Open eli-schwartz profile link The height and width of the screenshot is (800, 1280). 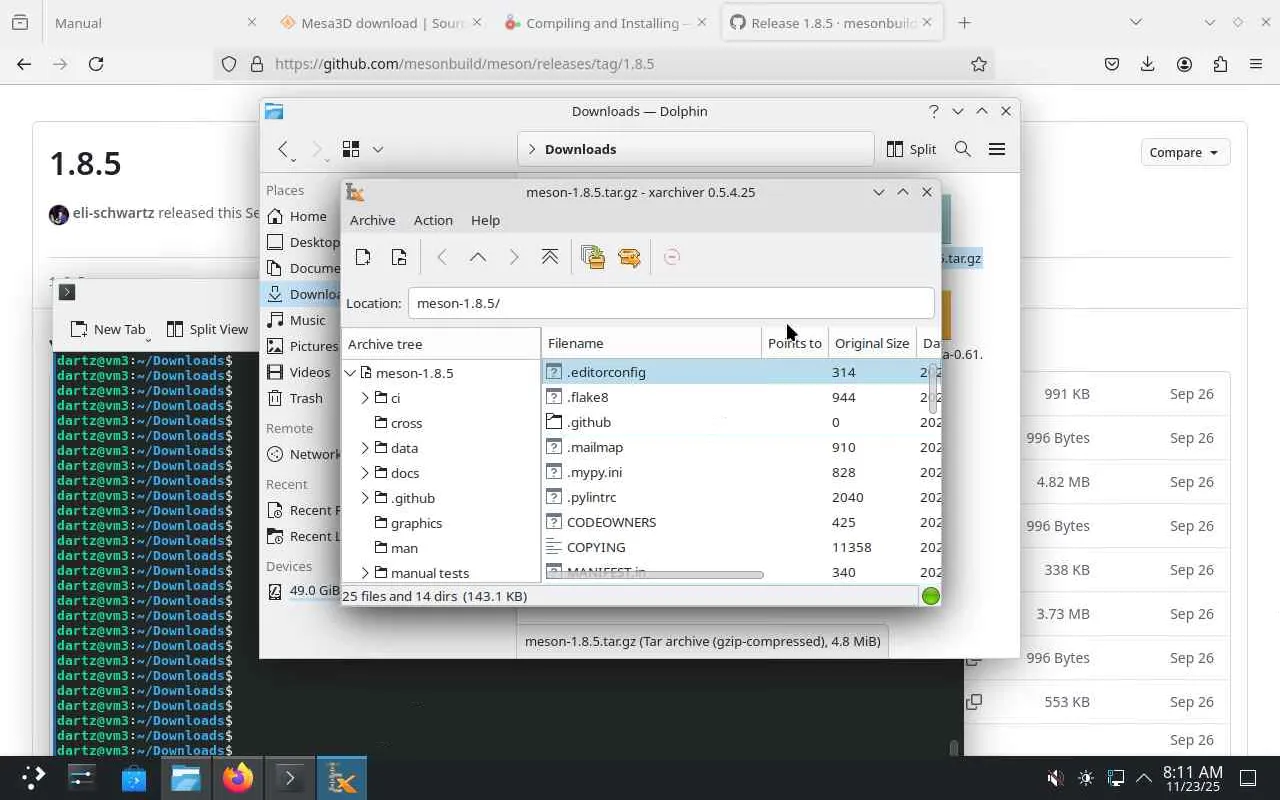coord(113,213)
